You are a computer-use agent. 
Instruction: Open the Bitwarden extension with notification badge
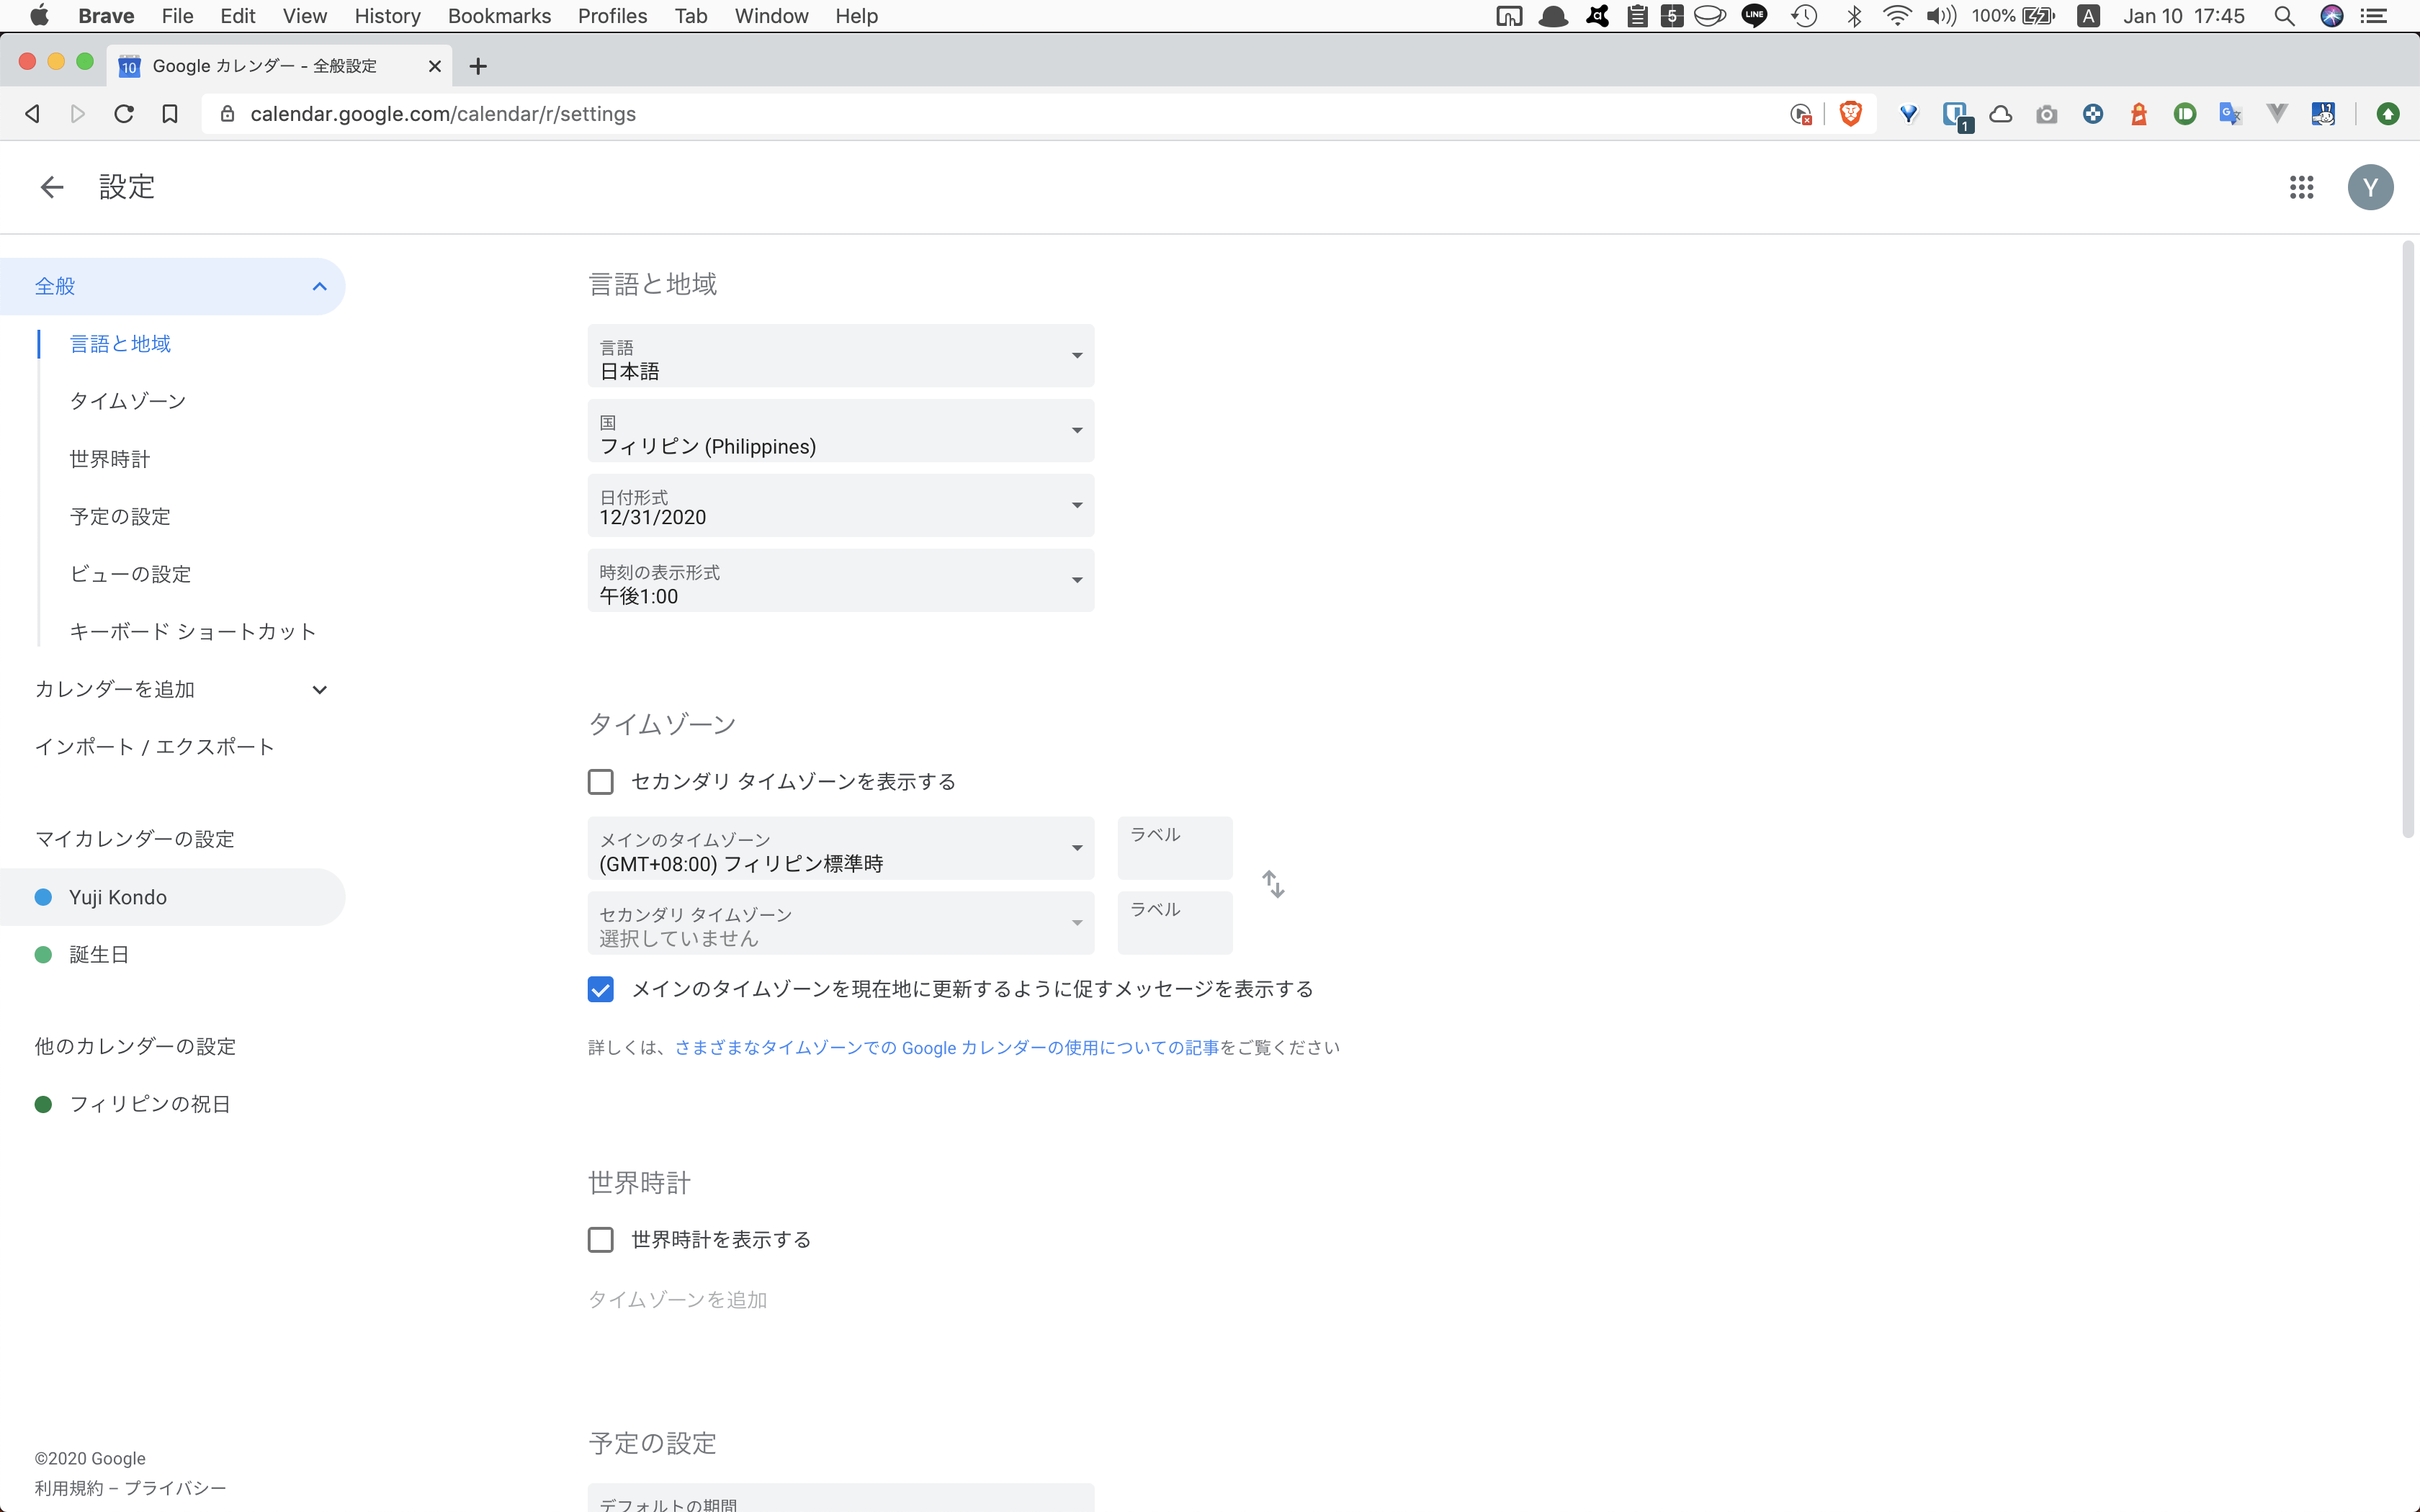coord(1957,113)
